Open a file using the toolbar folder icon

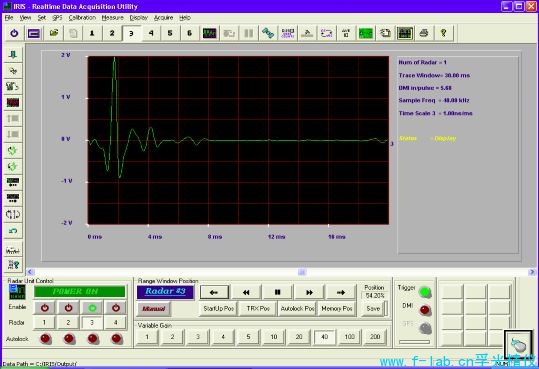coord(54,33)
